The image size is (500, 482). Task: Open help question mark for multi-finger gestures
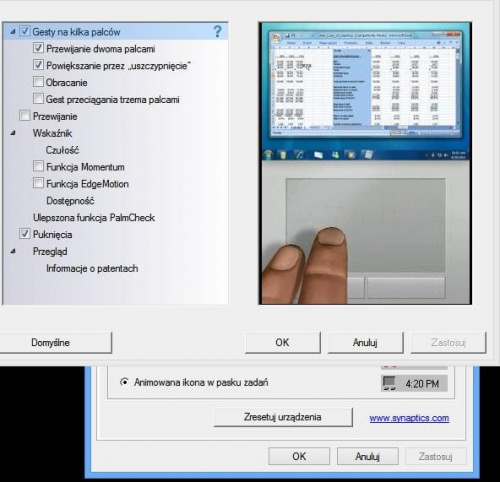[x=217, y=31]
